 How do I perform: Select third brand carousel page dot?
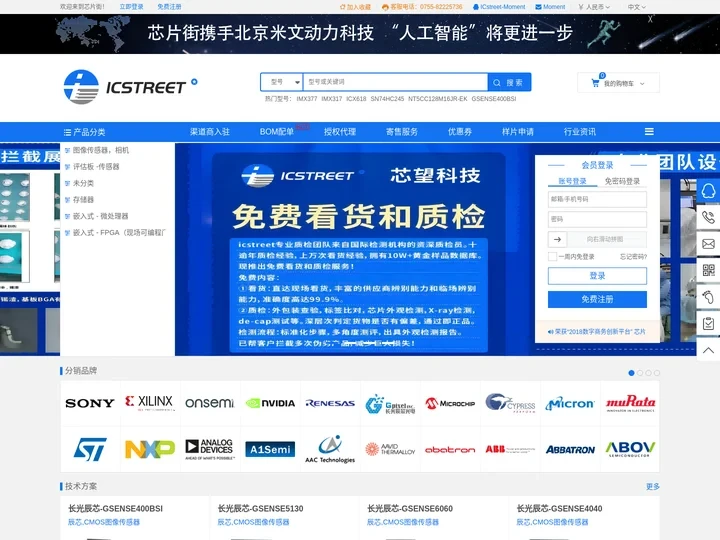point(648,373)
